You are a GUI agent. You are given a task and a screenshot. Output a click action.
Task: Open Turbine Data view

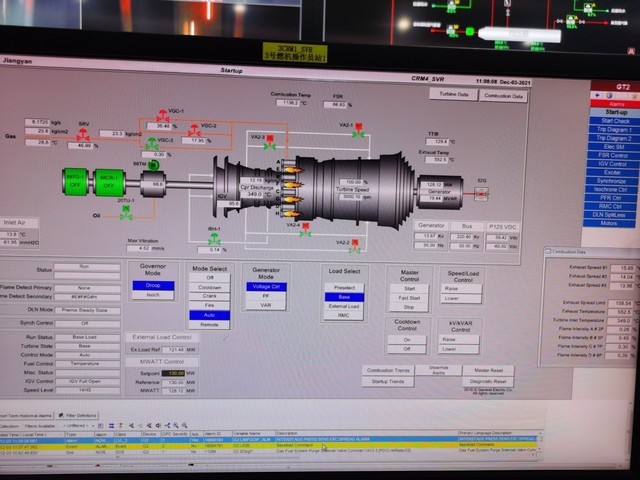[x=453, y=94]
